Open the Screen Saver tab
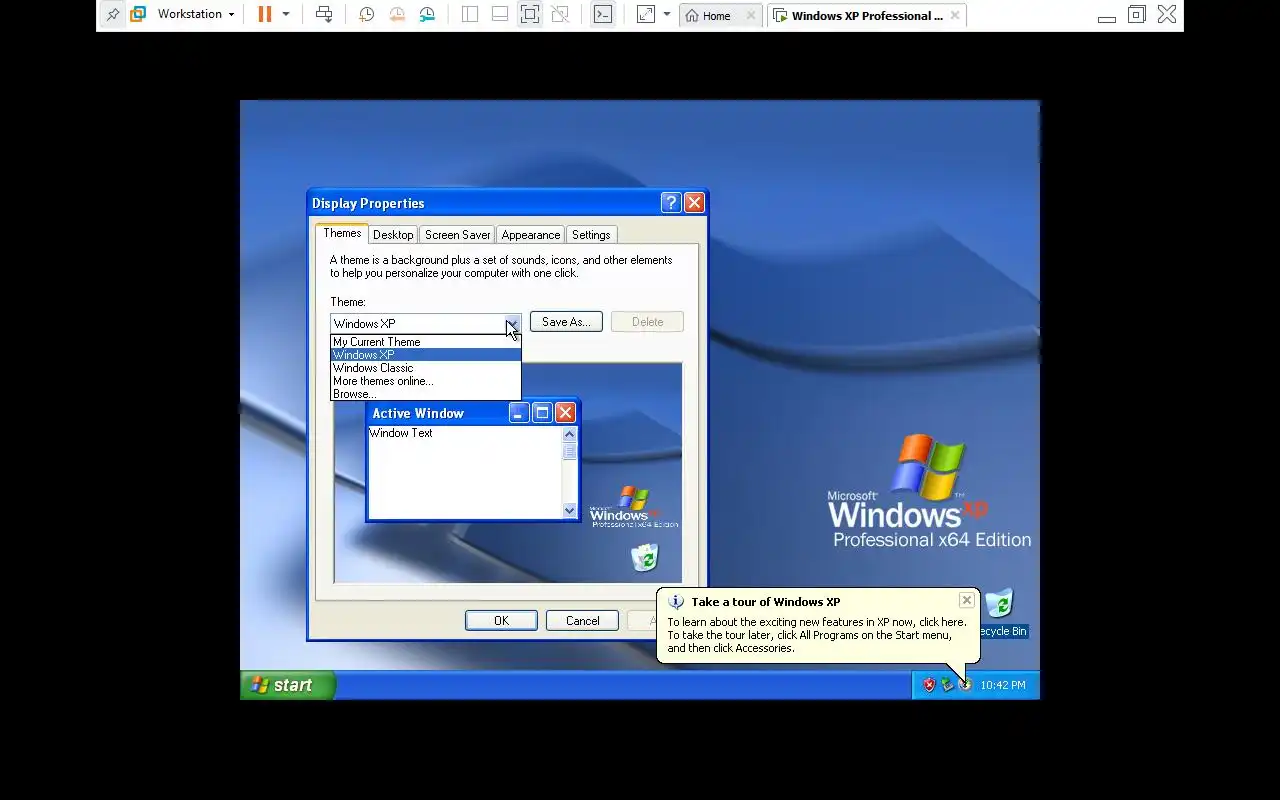This screenshot has width=1280, height=800. click(457, 235)
